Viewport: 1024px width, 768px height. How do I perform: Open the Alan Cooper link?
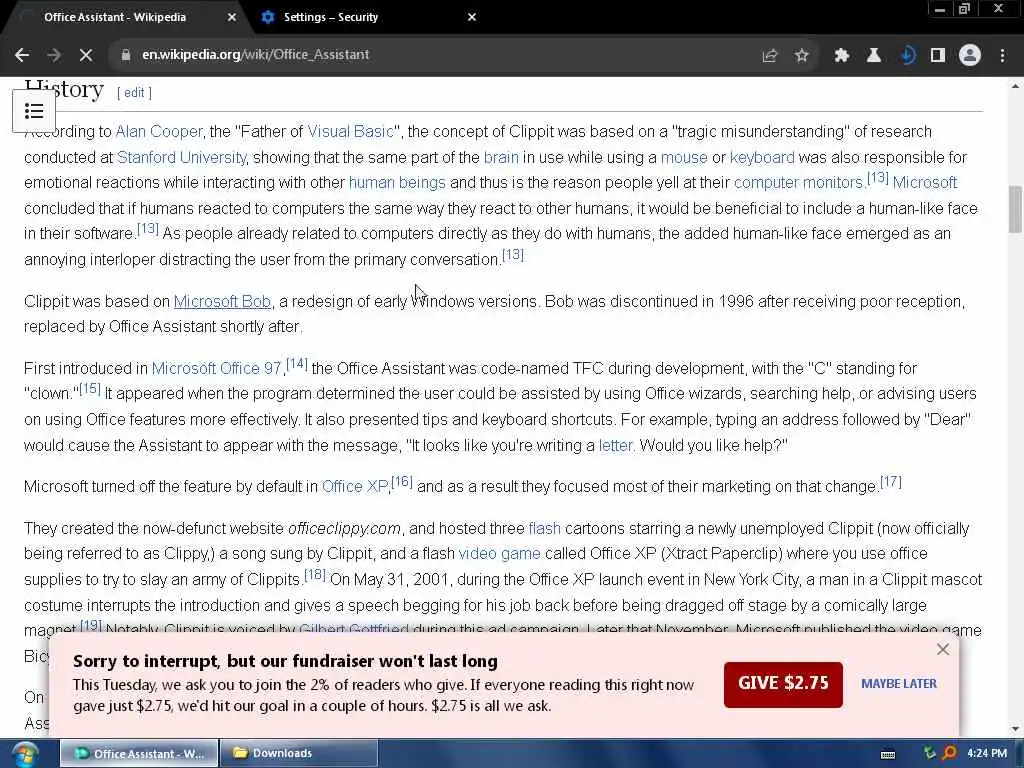tap(159, 131)
